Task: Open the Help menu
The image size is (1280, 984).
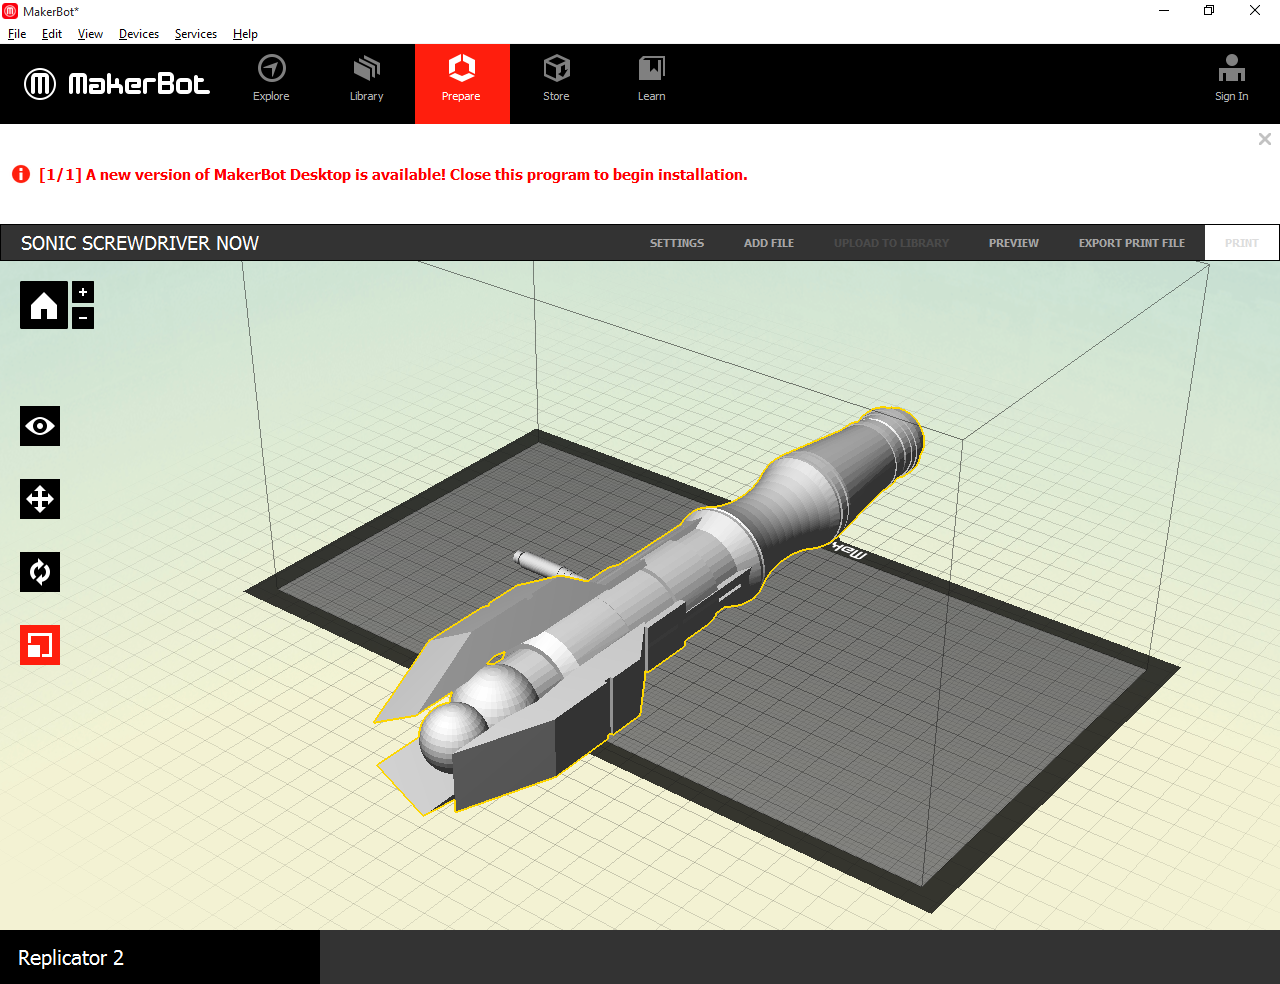Action: pos(245,34)
